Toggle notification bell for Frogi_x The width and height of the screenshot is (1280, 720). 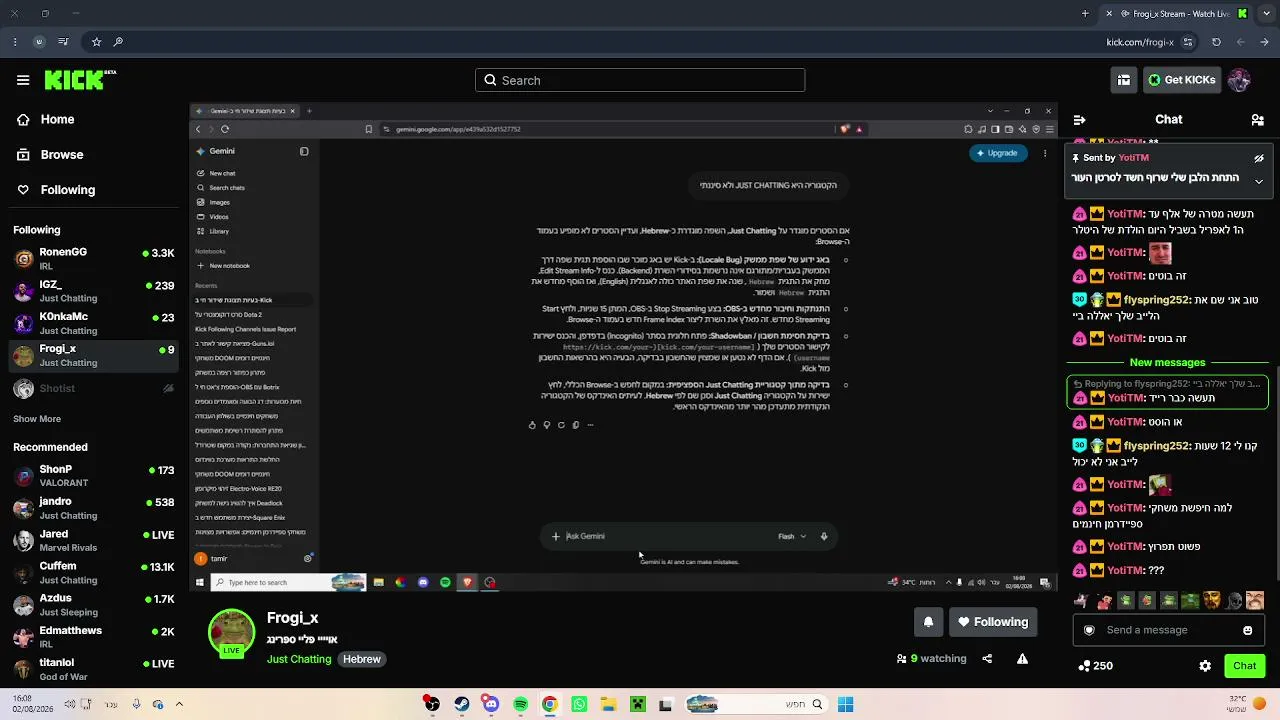click(928, 622)
